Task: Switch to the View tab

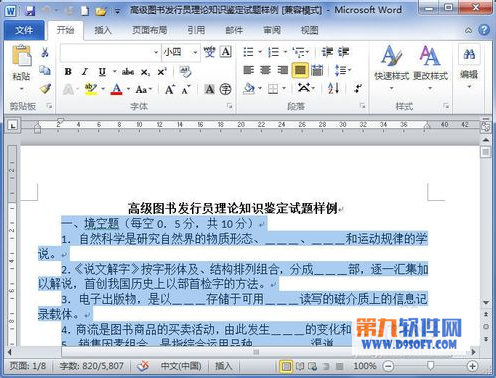Action: pyautogui.click(x=310, y=30)
